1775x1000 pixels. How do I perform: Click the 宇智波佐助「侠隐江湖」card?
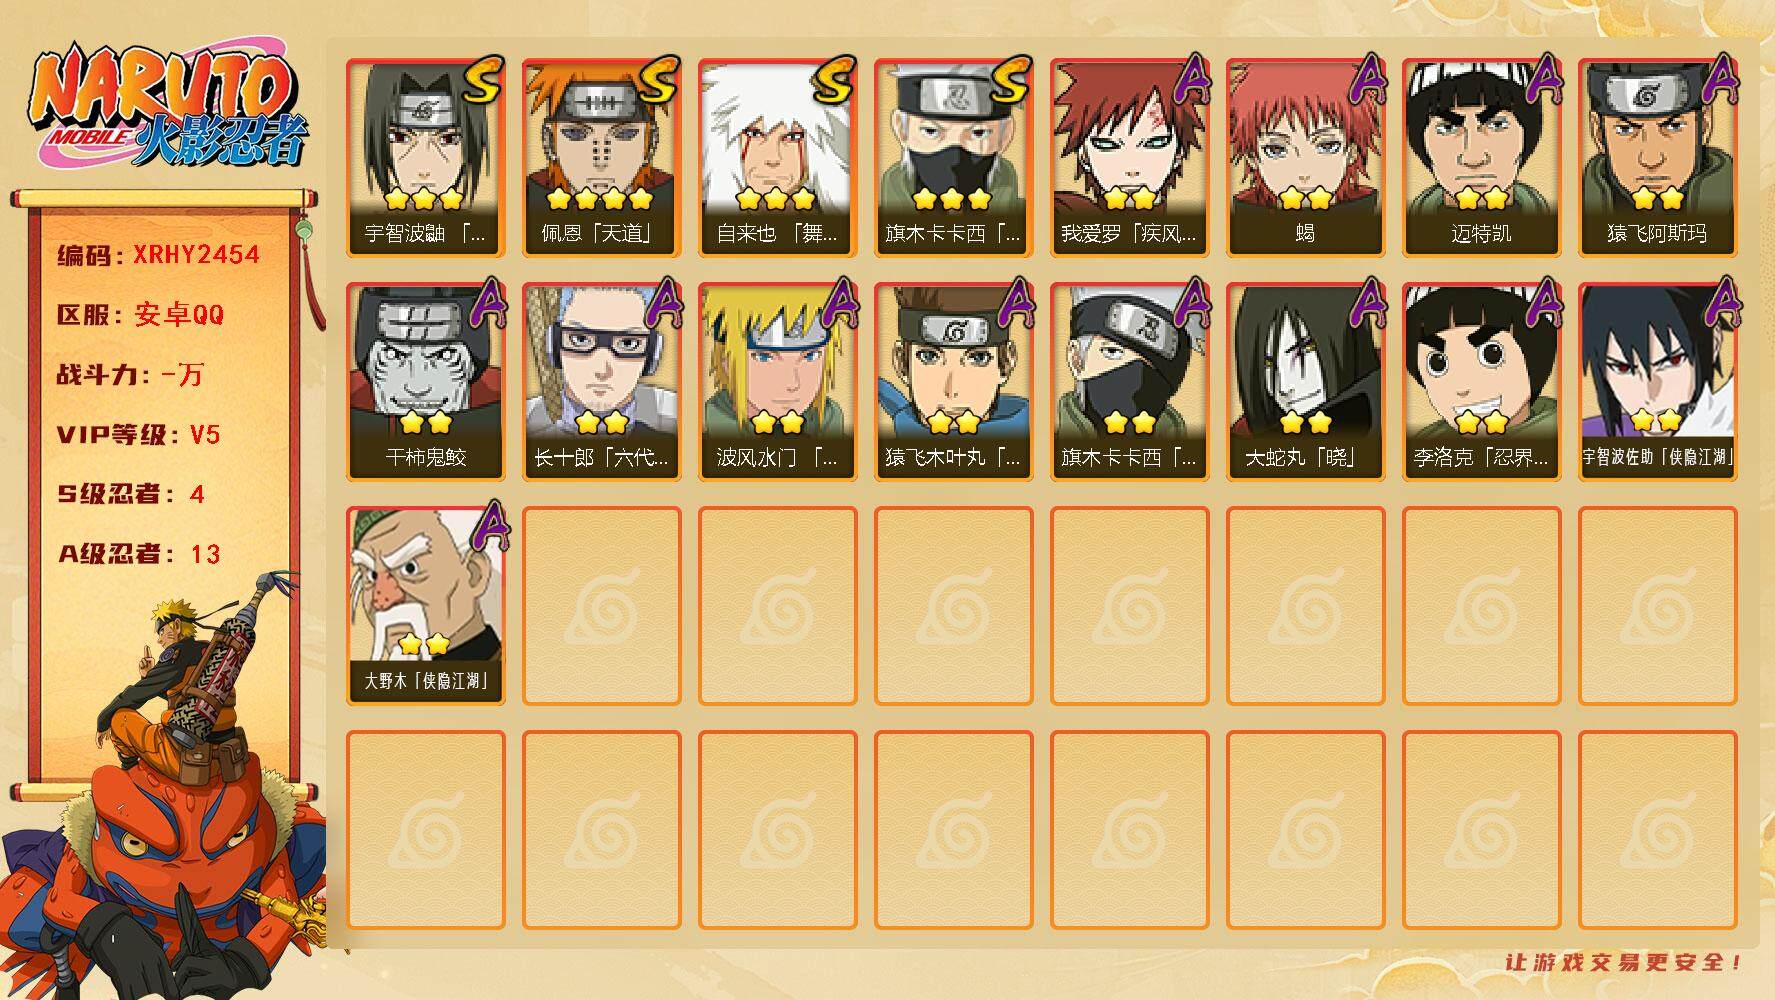(x=1658, y=382)
